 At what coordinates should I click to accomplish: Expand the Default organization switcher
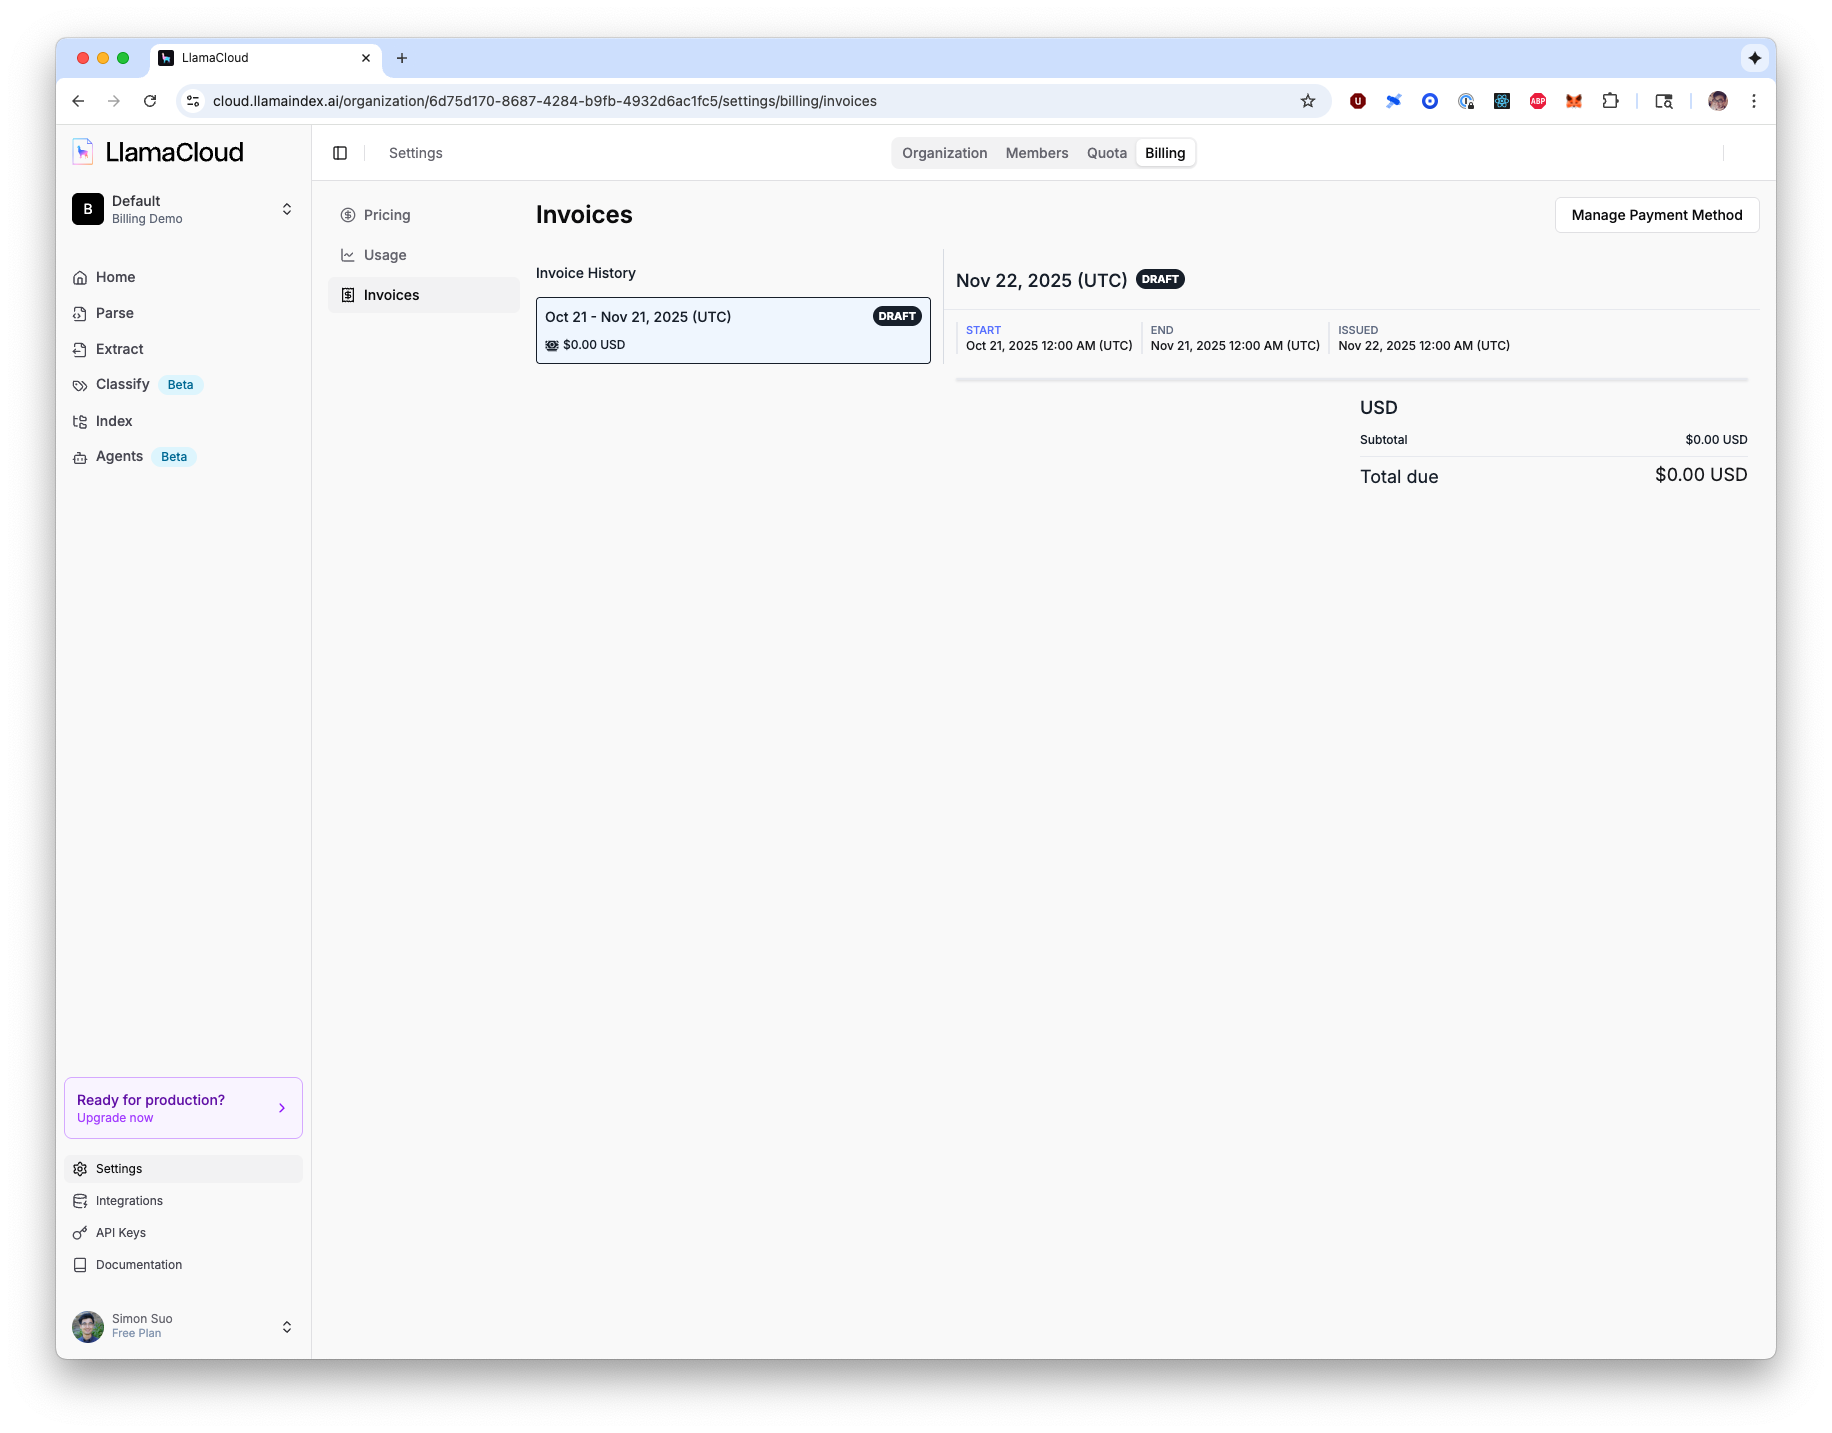pyautogui.click(x=286, y=209)
